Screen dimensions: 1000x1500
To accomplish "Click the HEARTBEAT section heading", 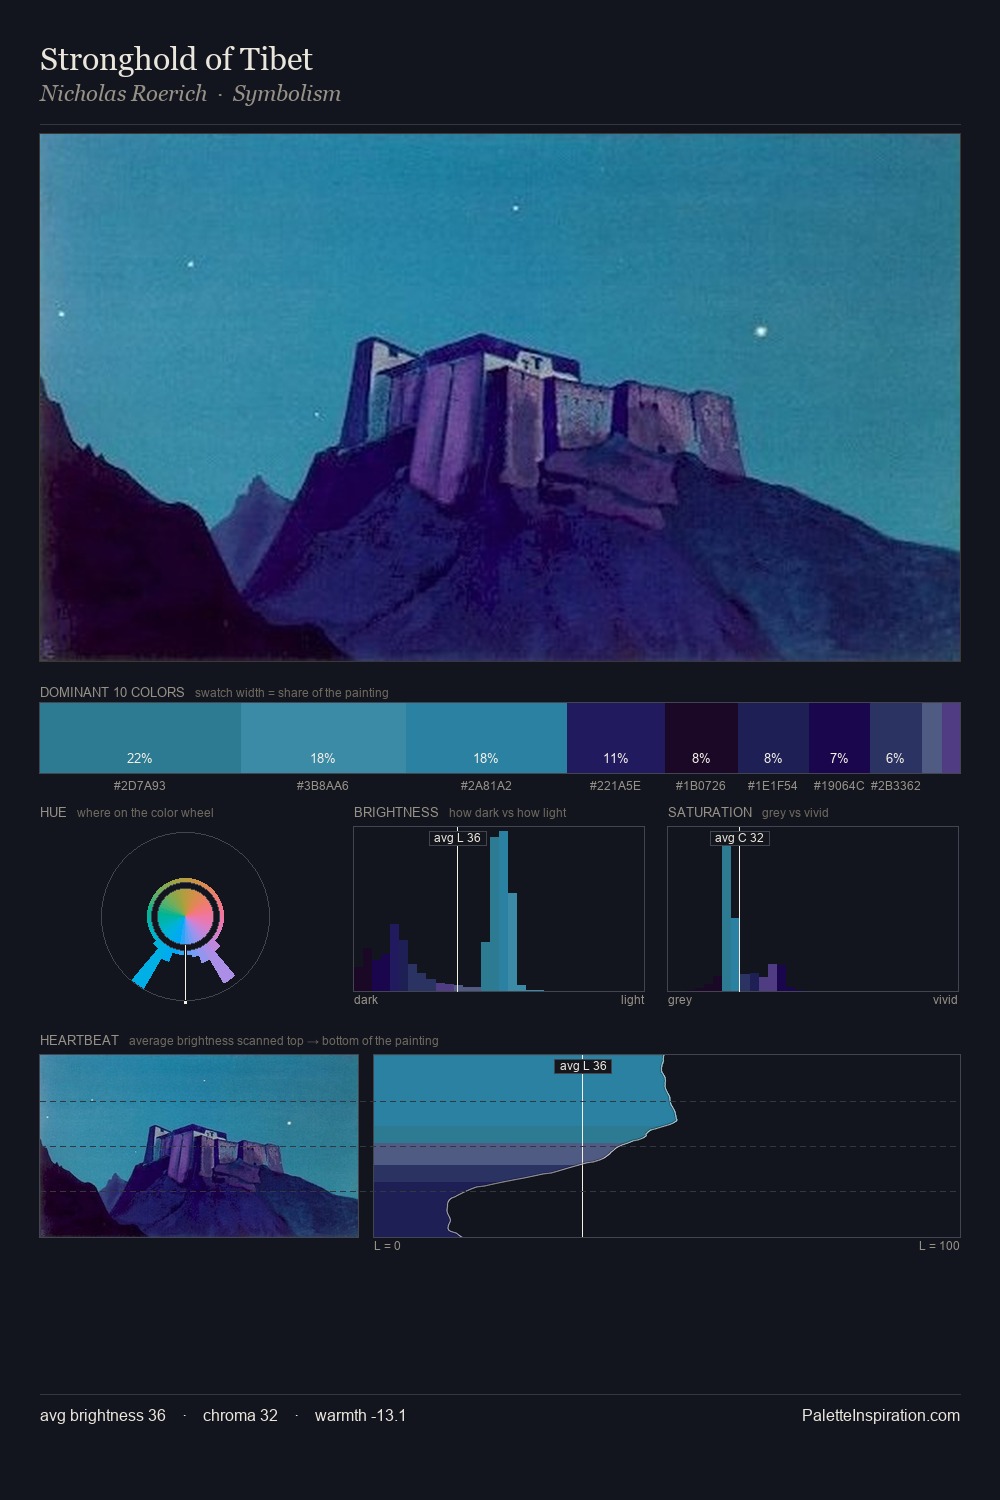I will (x=79, y=1040).
